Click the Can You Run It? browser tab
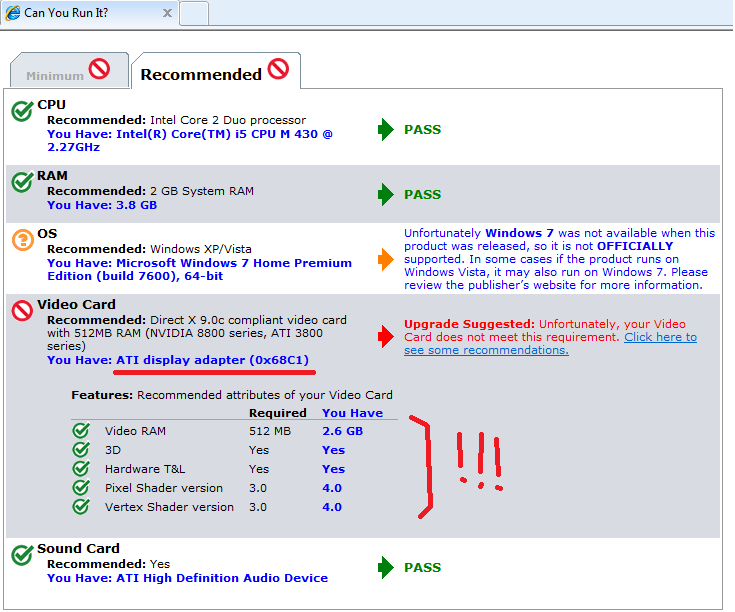This screenshot has width=735, height=612. pos(90,13)
